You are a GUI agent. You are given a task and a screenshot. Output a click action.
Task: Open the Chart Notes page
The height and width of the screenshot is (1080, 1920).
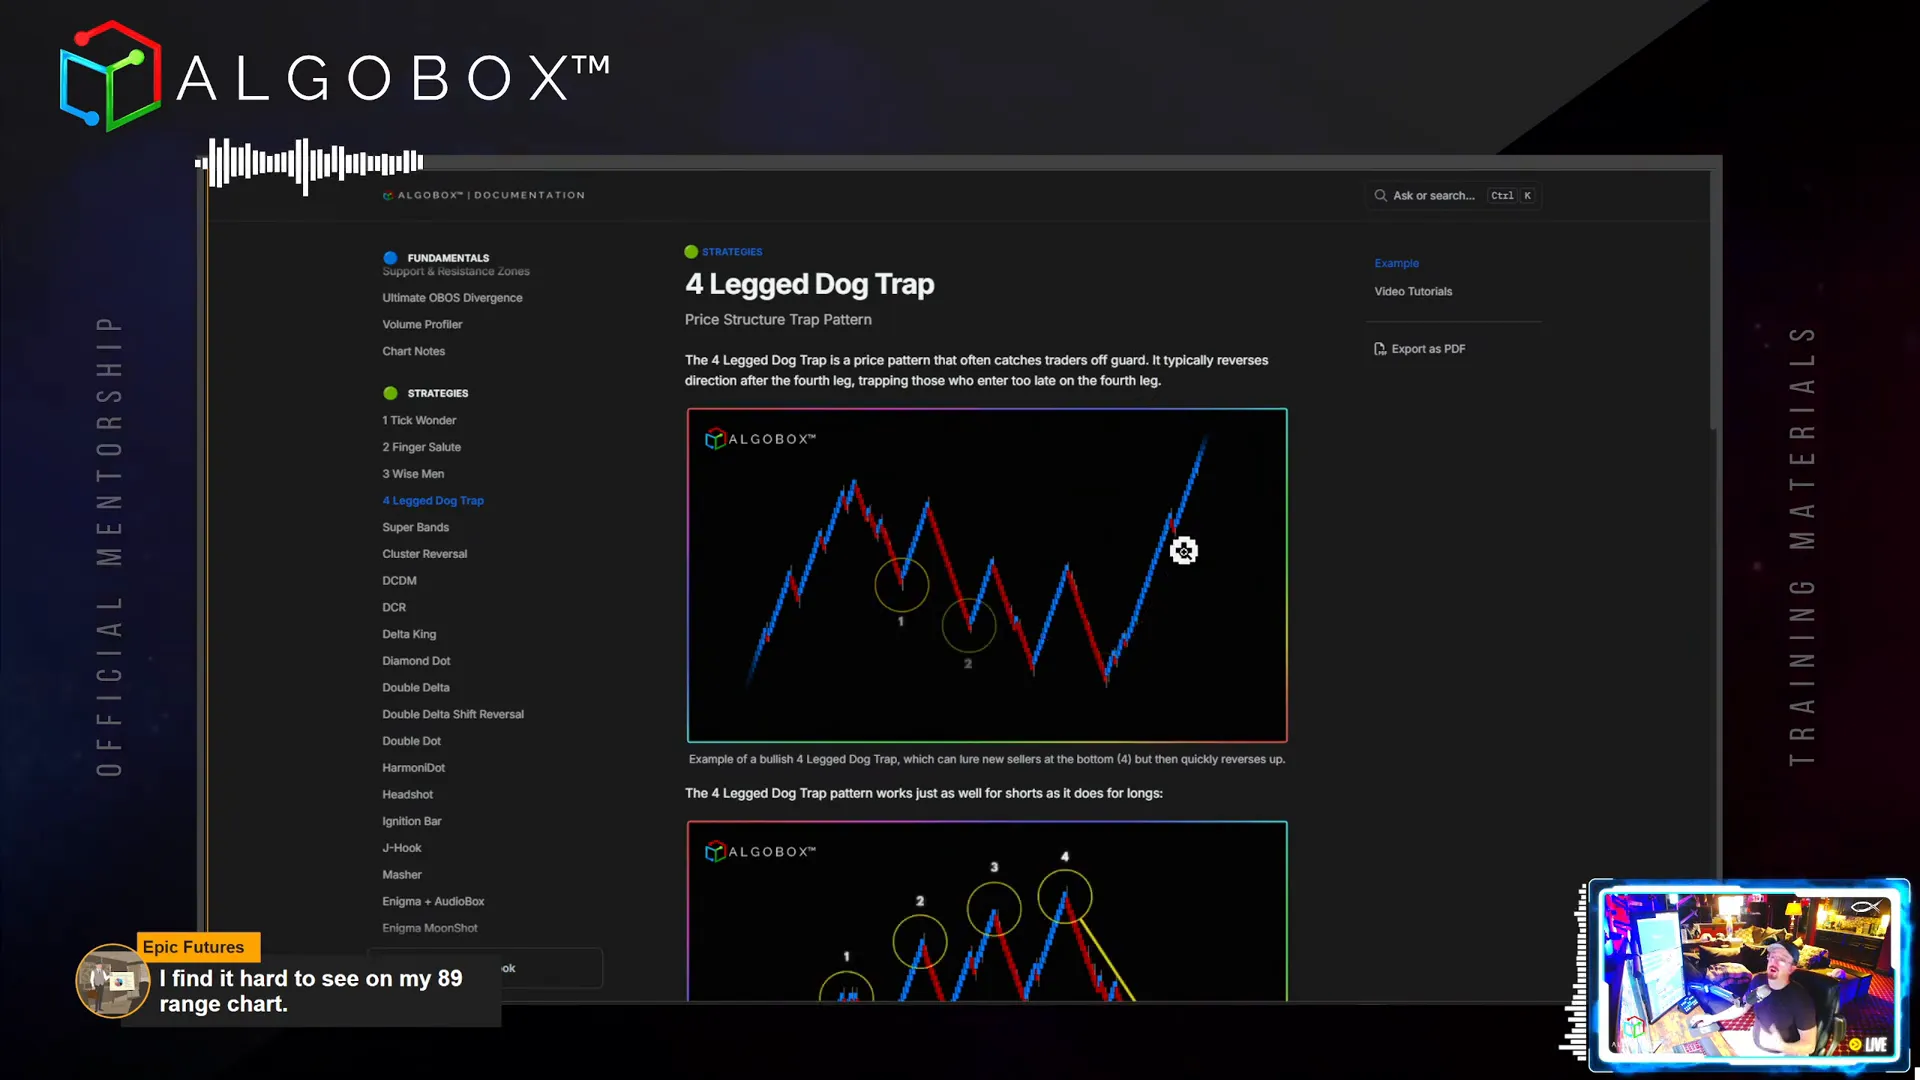point(413,351)
